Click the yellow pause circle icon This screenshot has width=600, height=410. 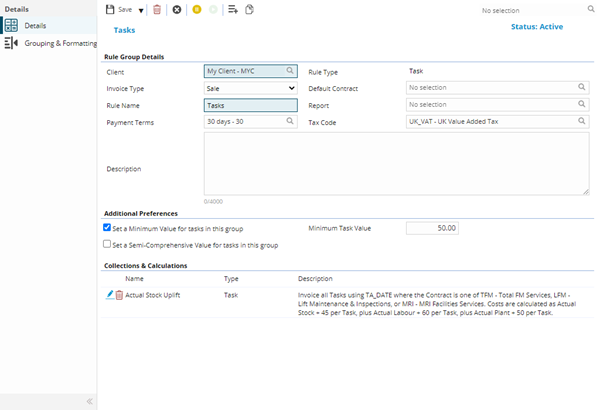197,9
